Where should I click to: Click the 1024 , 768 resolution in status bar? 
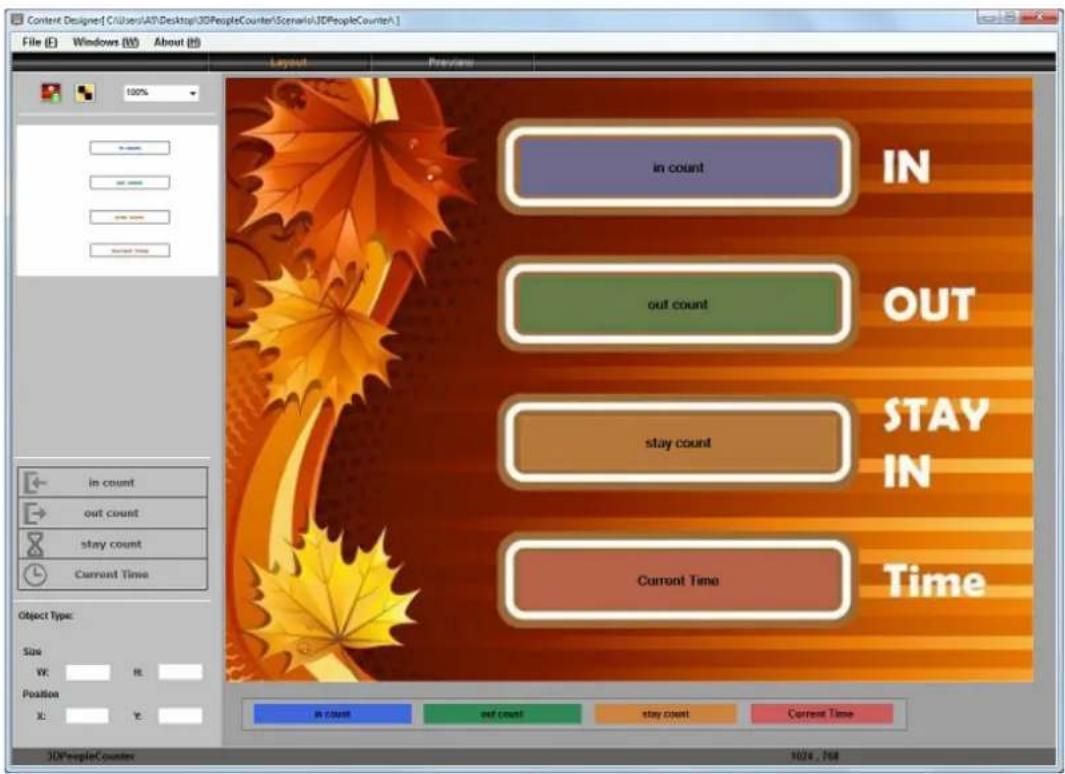[x=815, y=756]
